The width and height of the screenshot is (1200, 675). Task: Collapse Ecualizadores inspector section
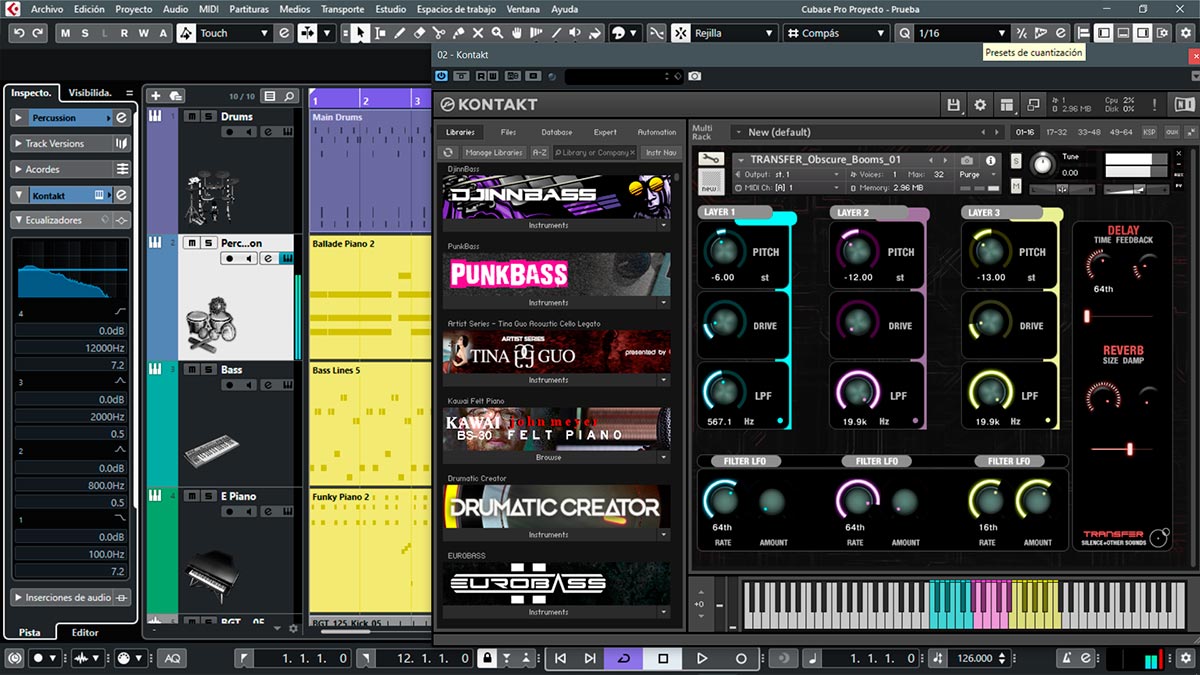pos(19,220)
